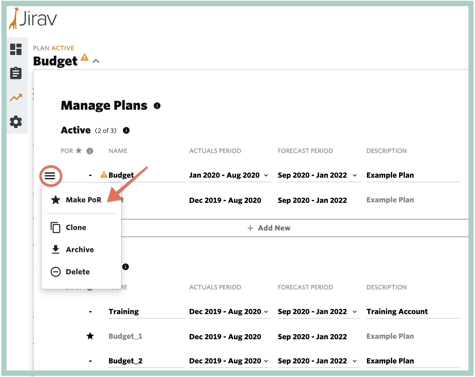Open info icon next to Active count
Image resolution: width=475 pixels, height=377 pixels.
click(126, 130)
